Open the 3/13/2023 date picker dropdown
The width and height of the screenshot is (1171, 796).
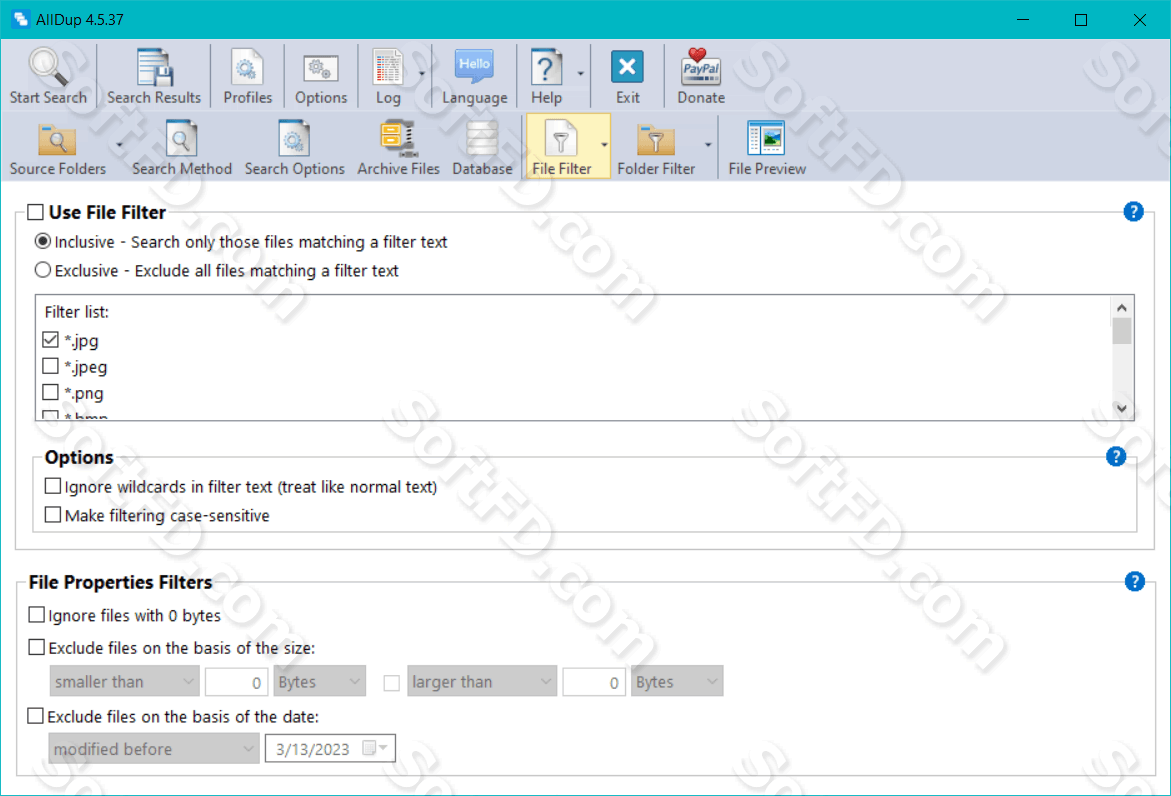pos(376,748)
